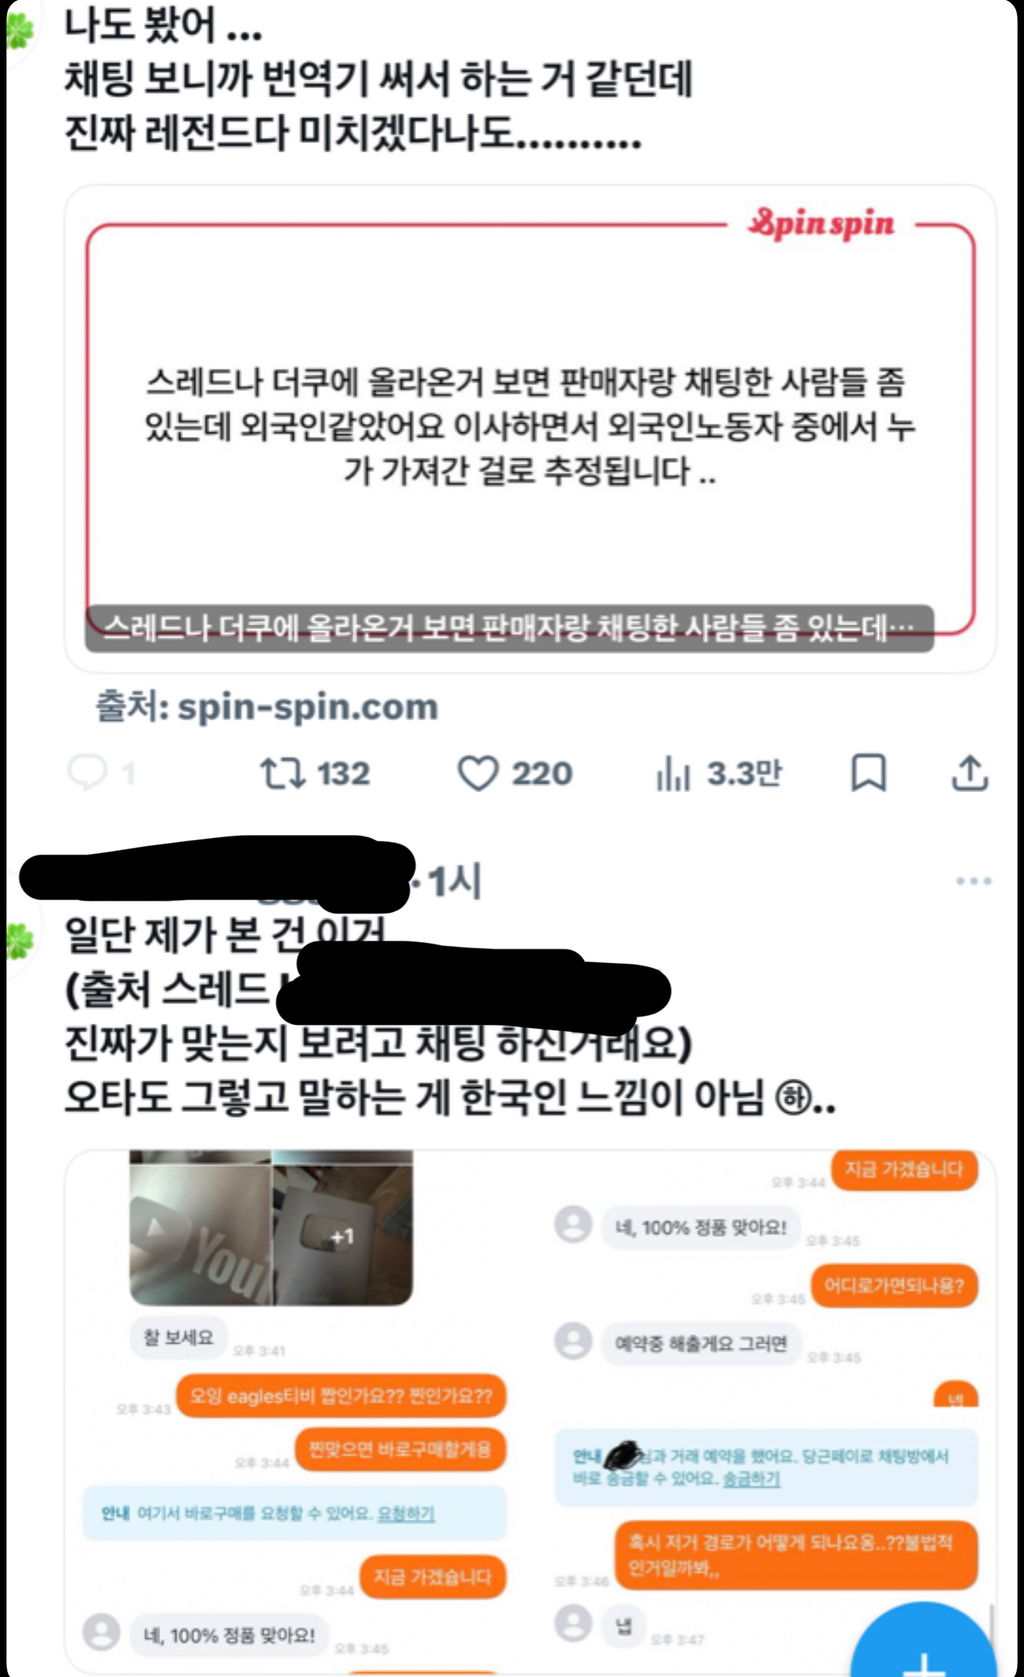Tap the caption bar over the Spin spin card
Image resolution: width=1024 pixels, height=1677 pixels.
[x=509, y=628]
